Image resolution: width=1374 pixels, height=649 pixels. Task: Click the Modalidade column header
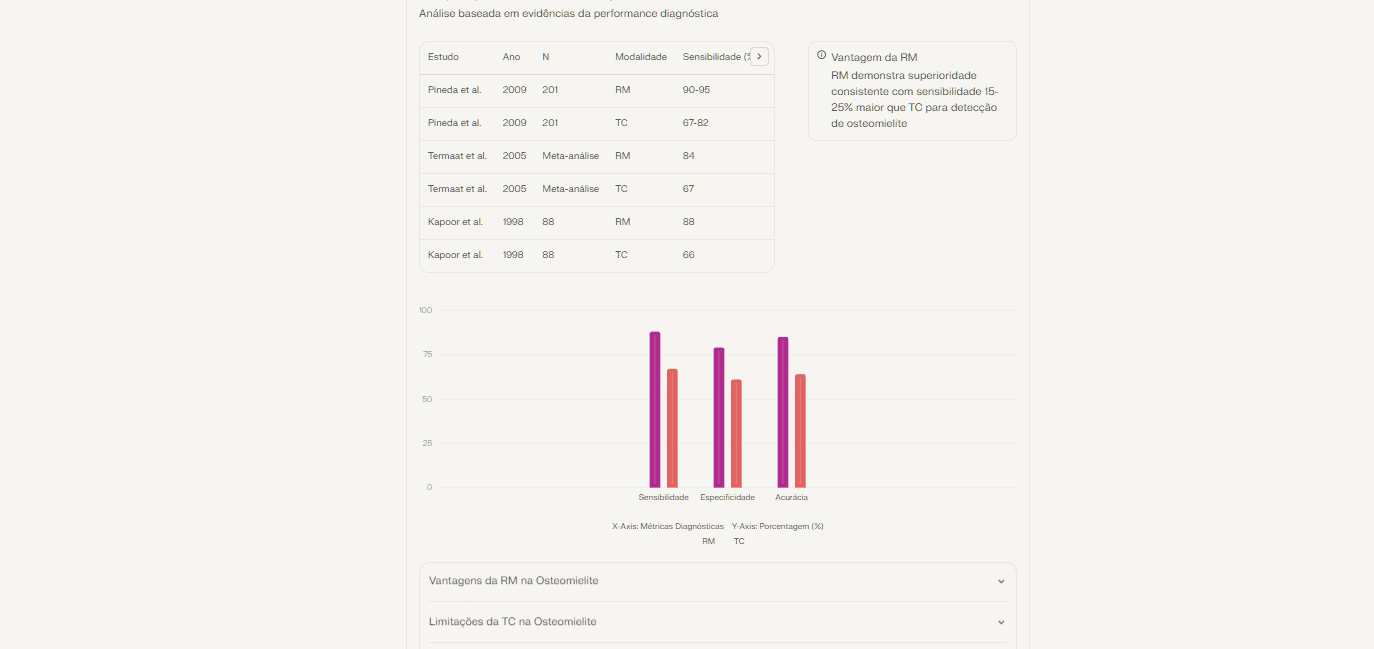[640, 57]
